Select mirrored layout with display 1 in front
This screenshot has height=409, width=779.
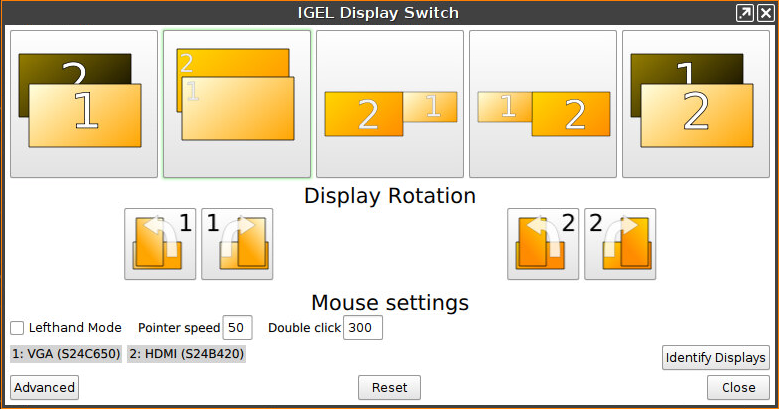click(x=84, y=104)
